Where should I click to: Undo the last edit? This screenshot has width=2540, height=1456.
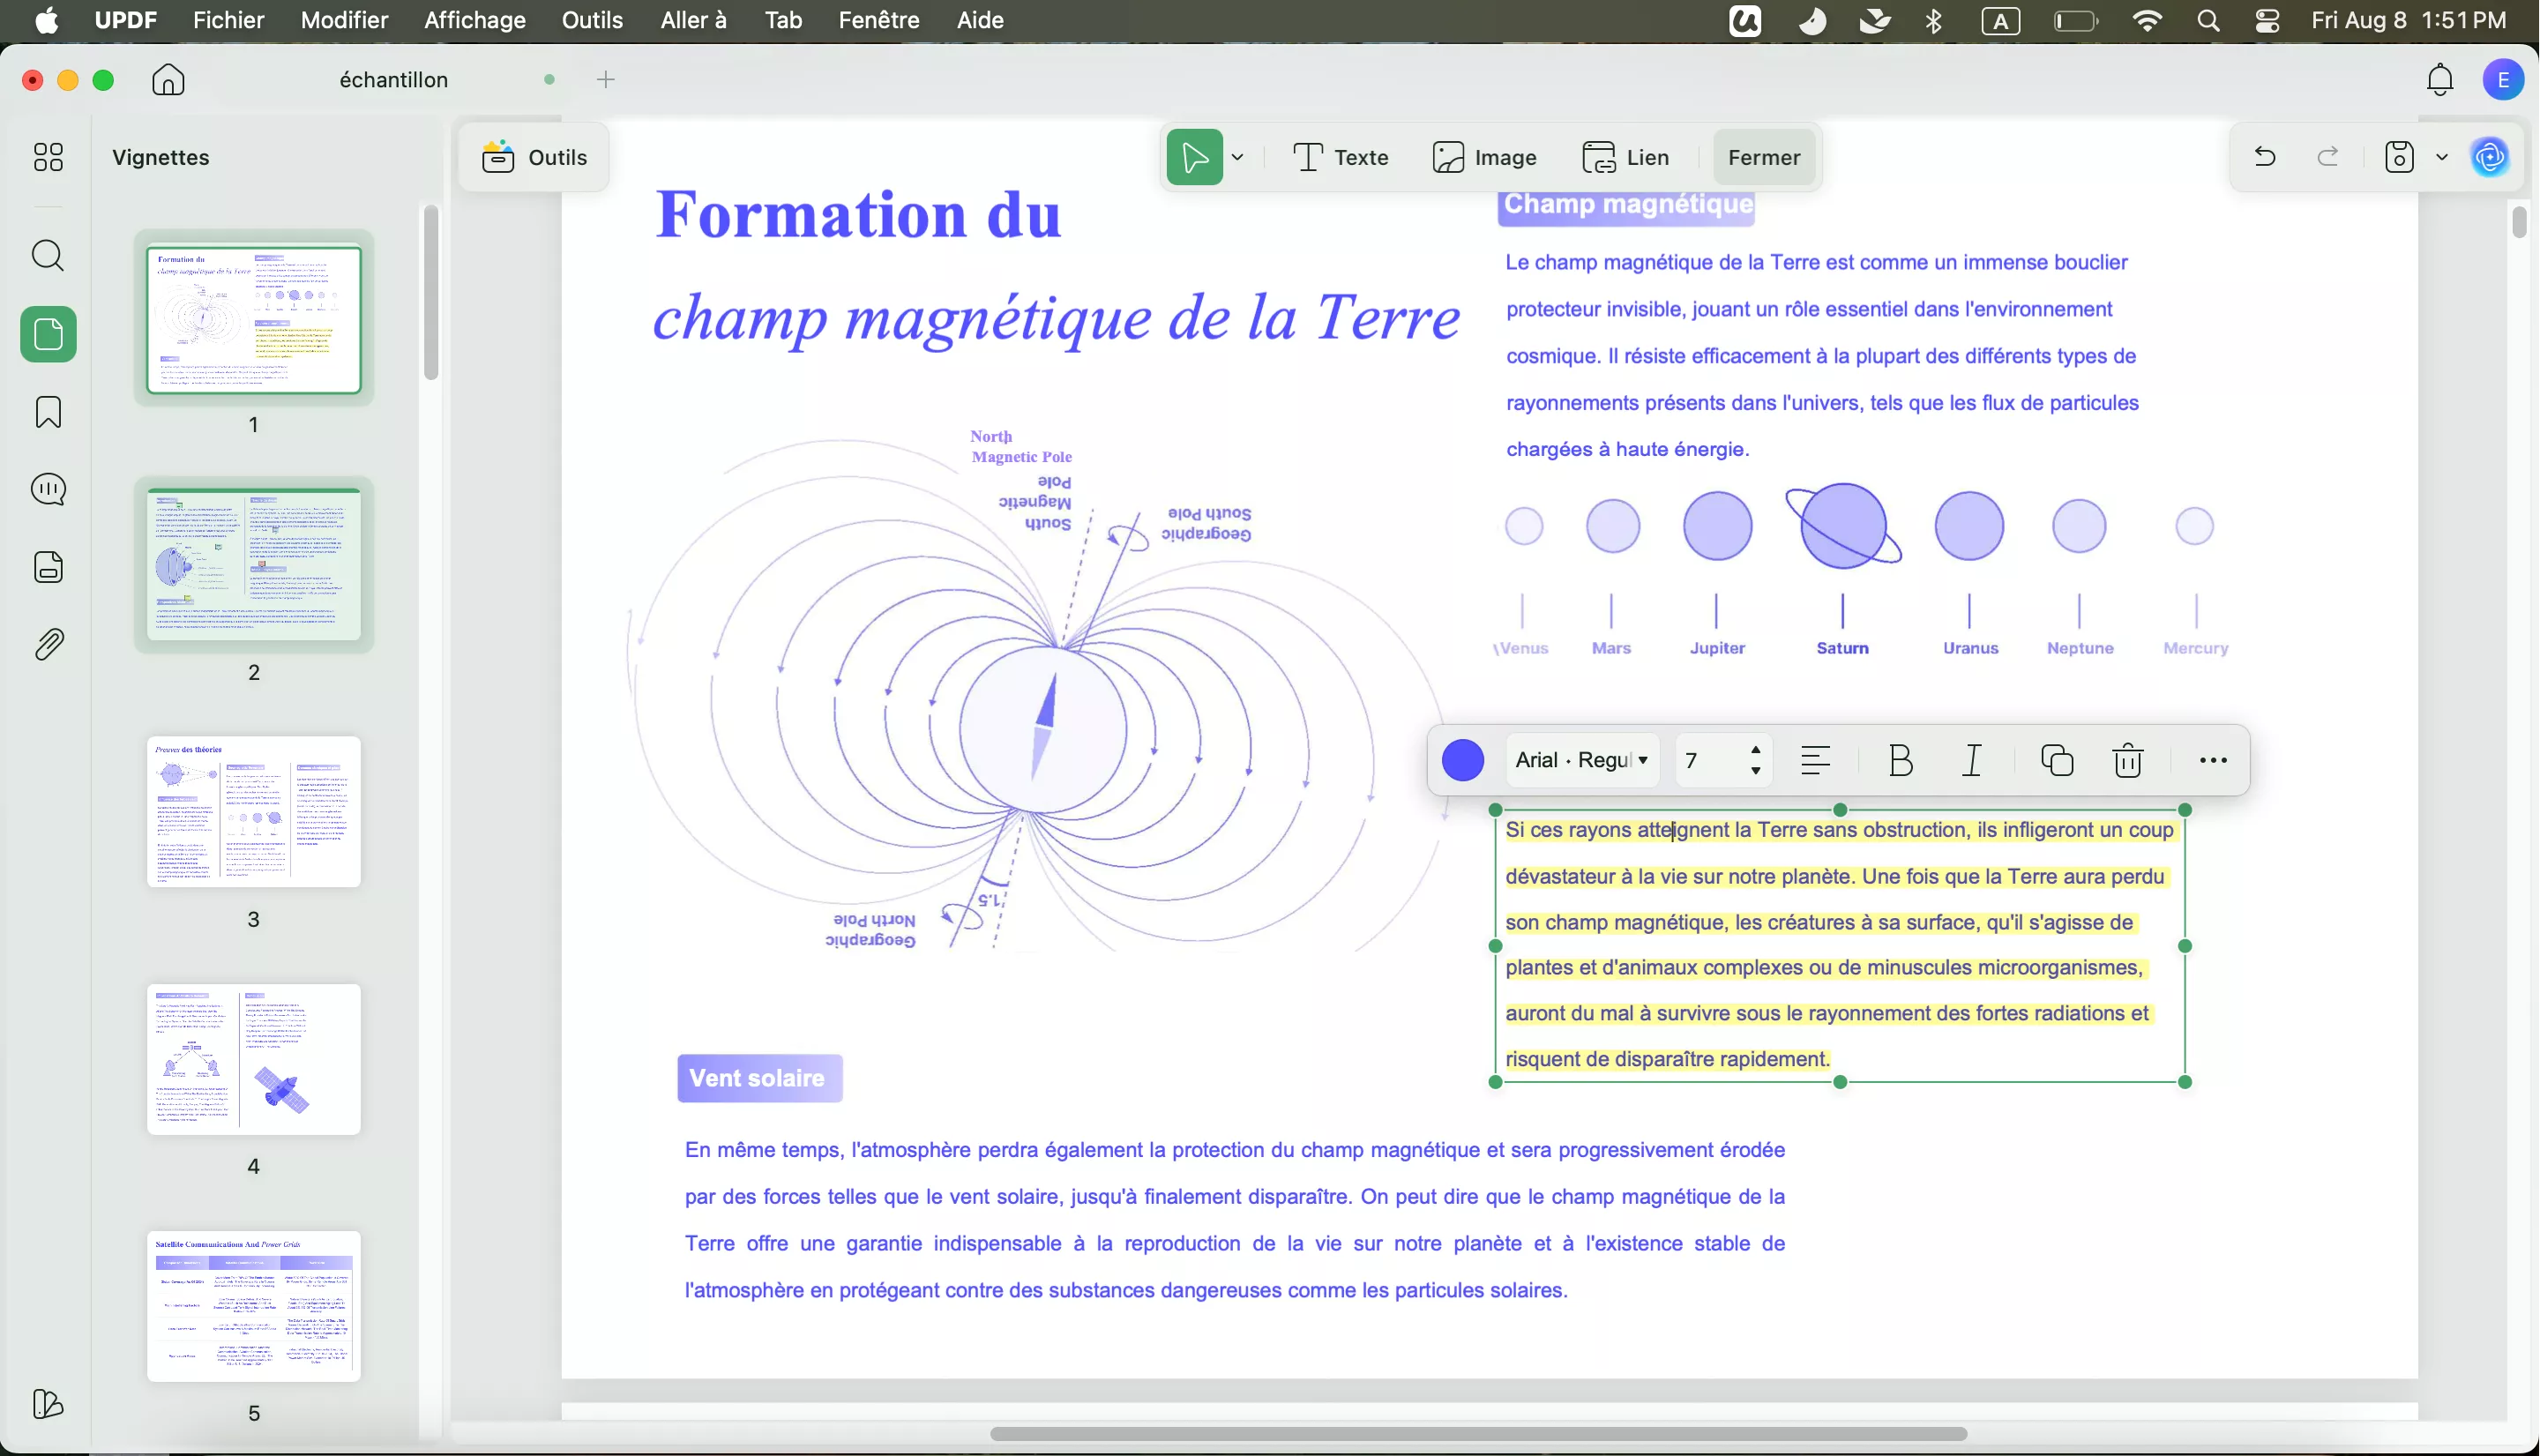click(2264, 157)
